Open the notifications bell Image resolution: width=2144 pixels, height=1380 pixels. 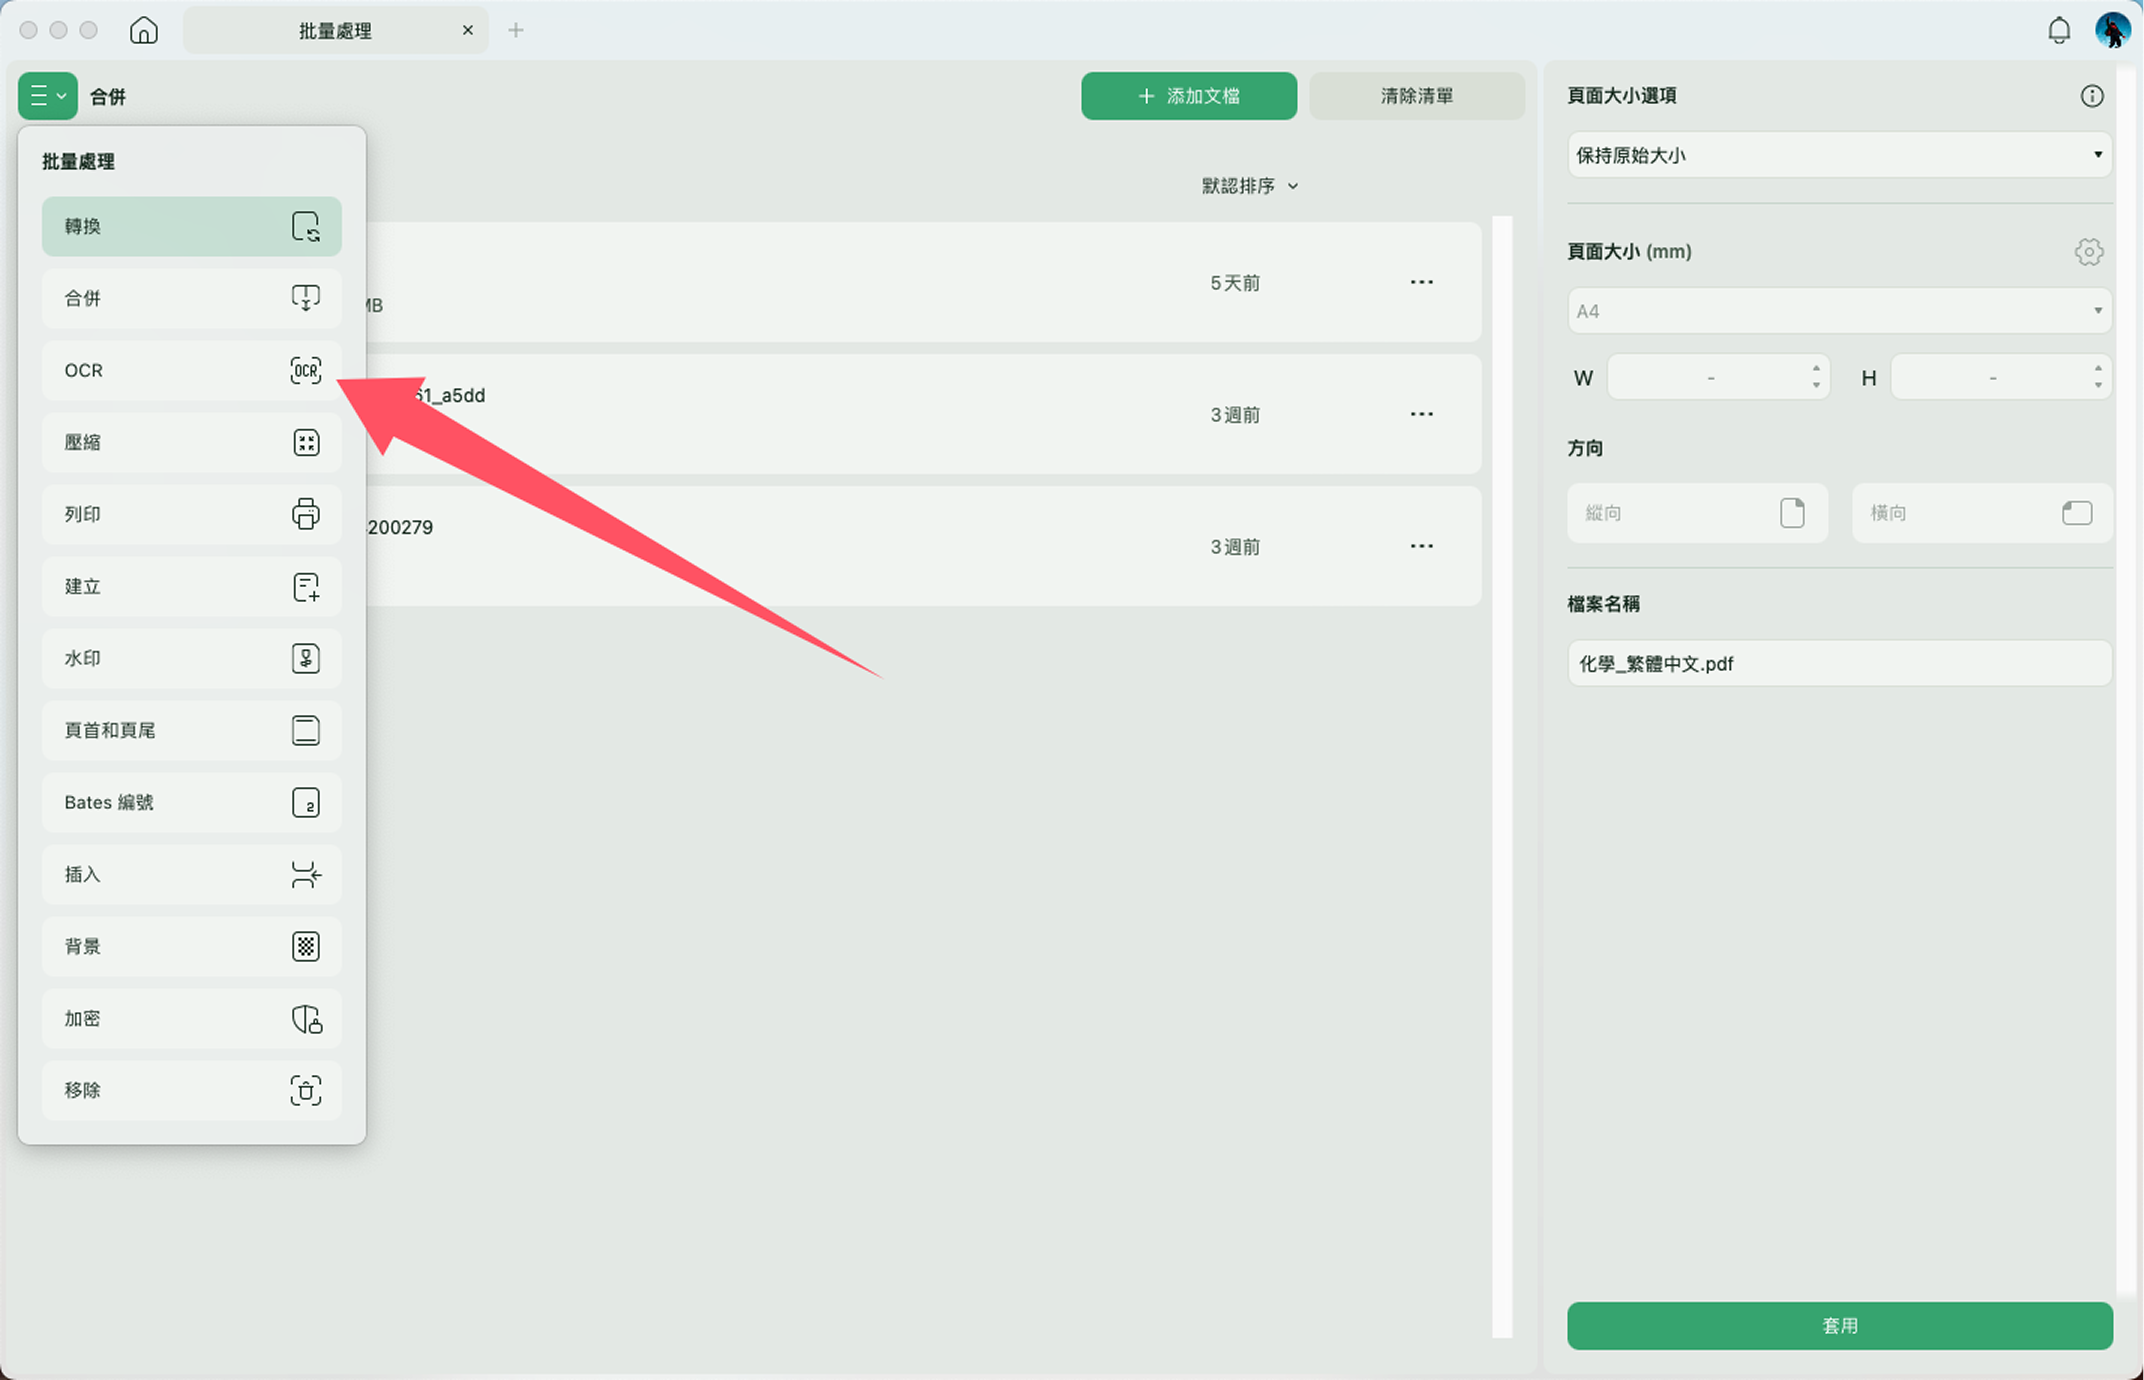pyautogui.click(x=2059, y=30)
